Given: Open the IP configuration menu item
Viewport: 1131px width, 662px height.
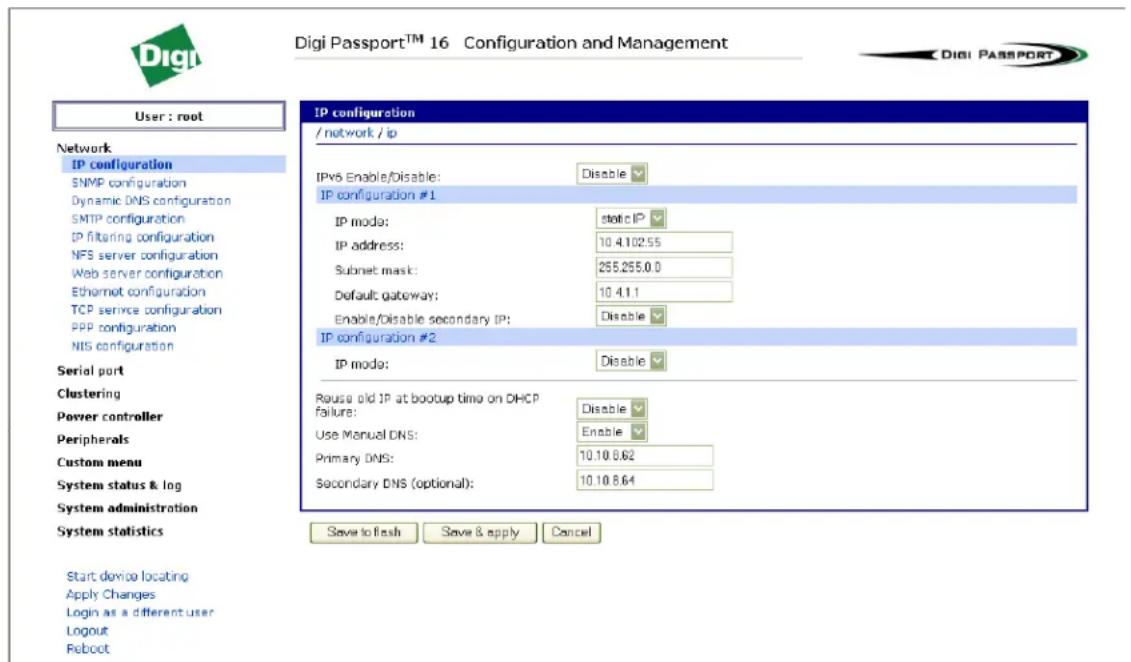Looking at the screenshot, I should (122, 164).
